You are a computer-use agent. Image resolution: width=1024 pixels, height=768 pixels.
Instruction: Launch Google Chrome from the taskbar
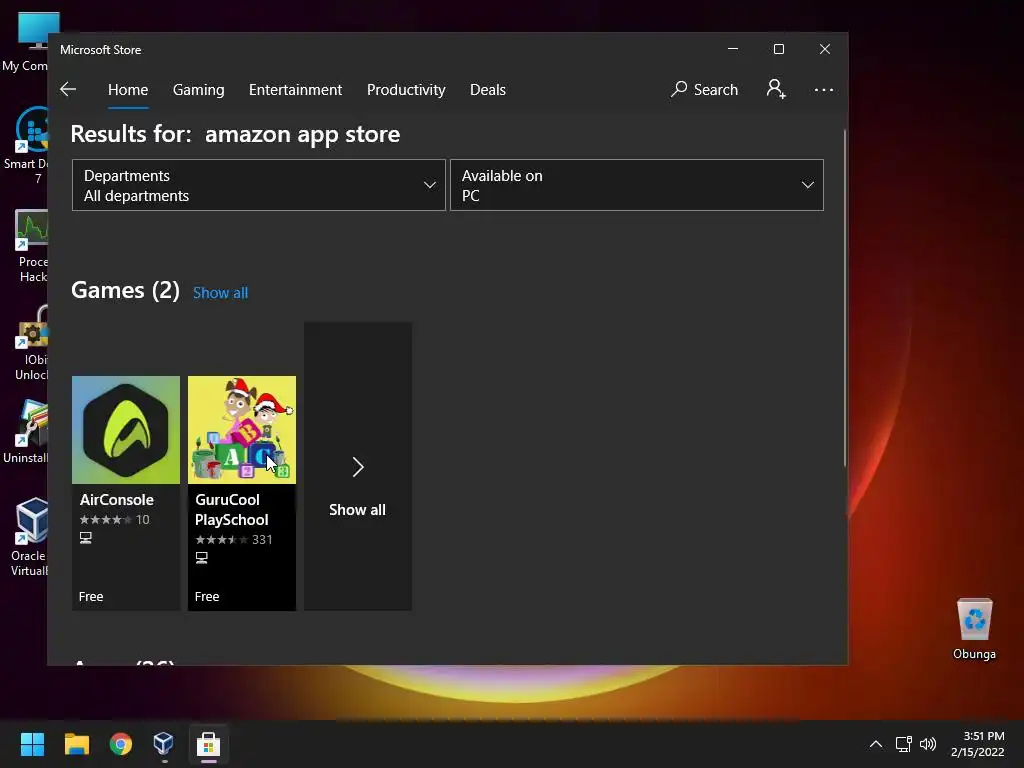point(121,744)
